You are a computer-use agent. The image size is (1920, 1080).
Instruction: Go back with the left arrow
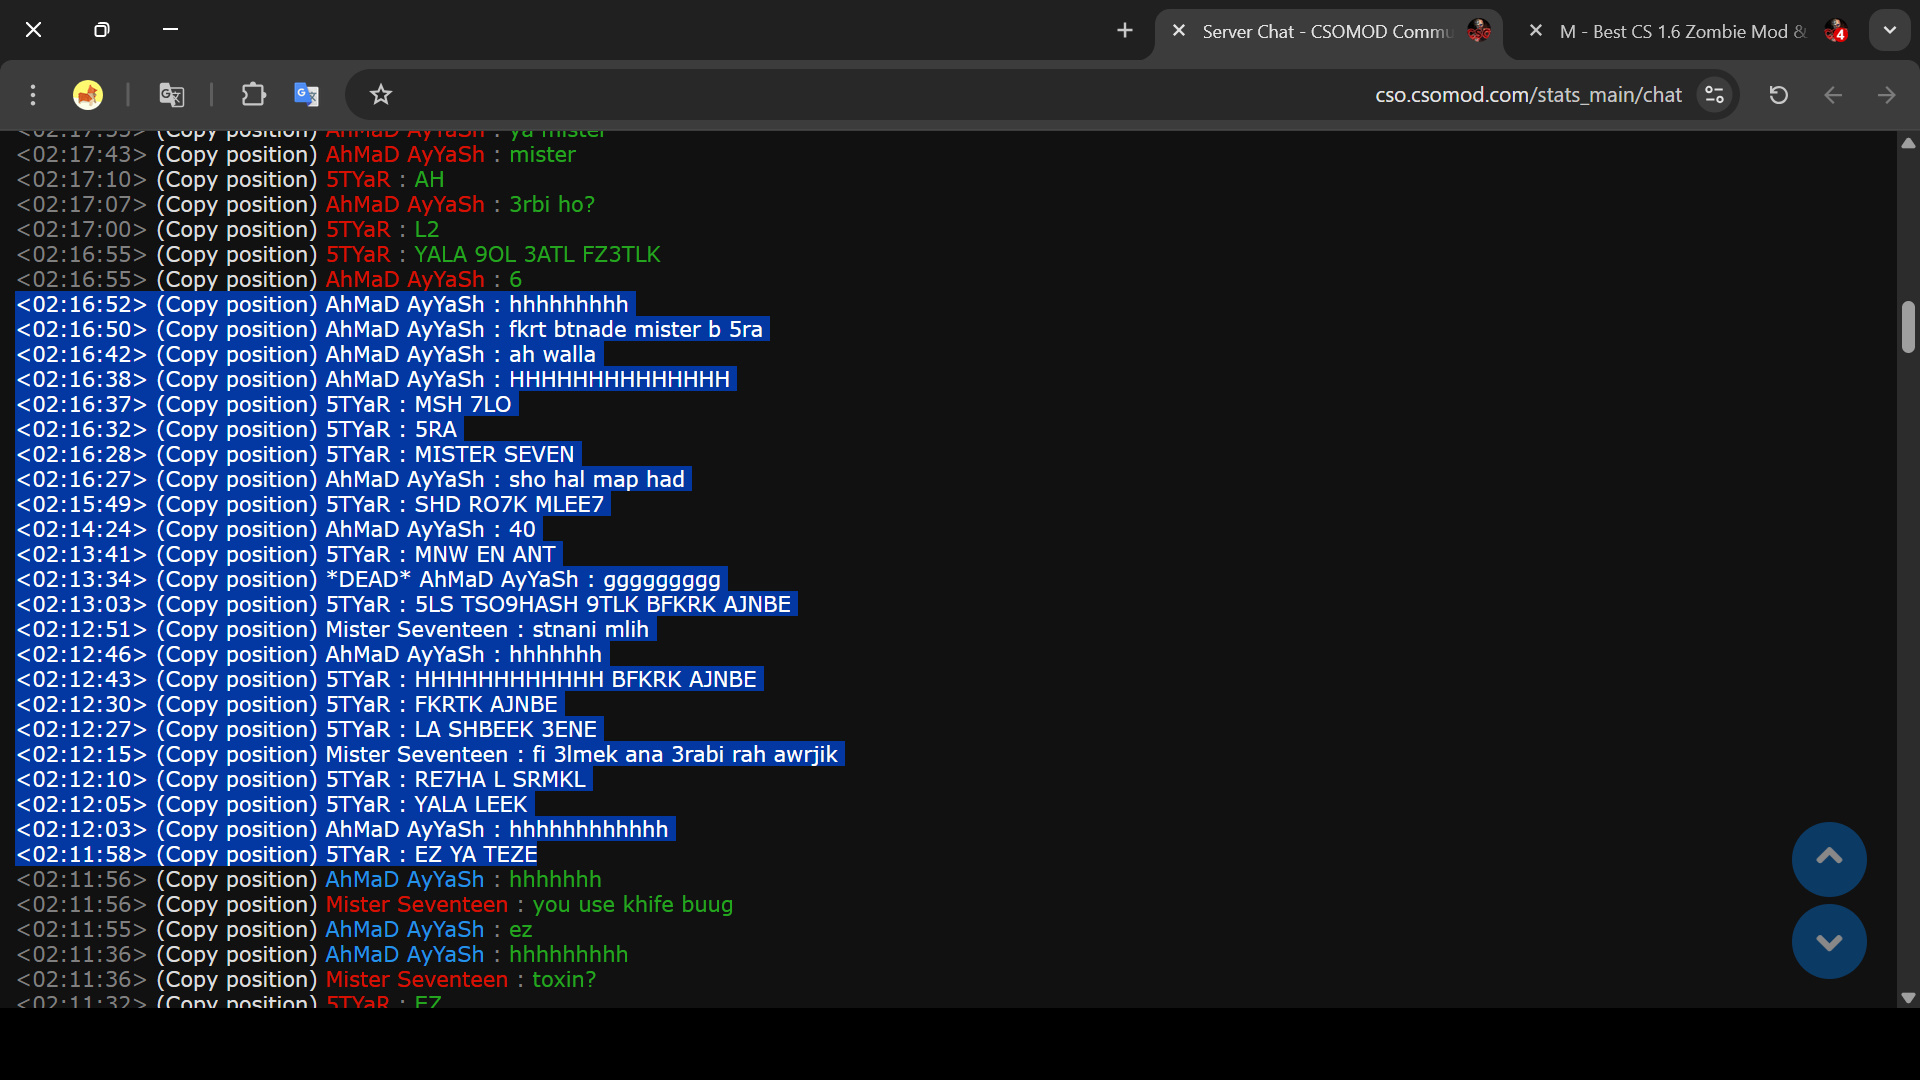[1833, 95]
